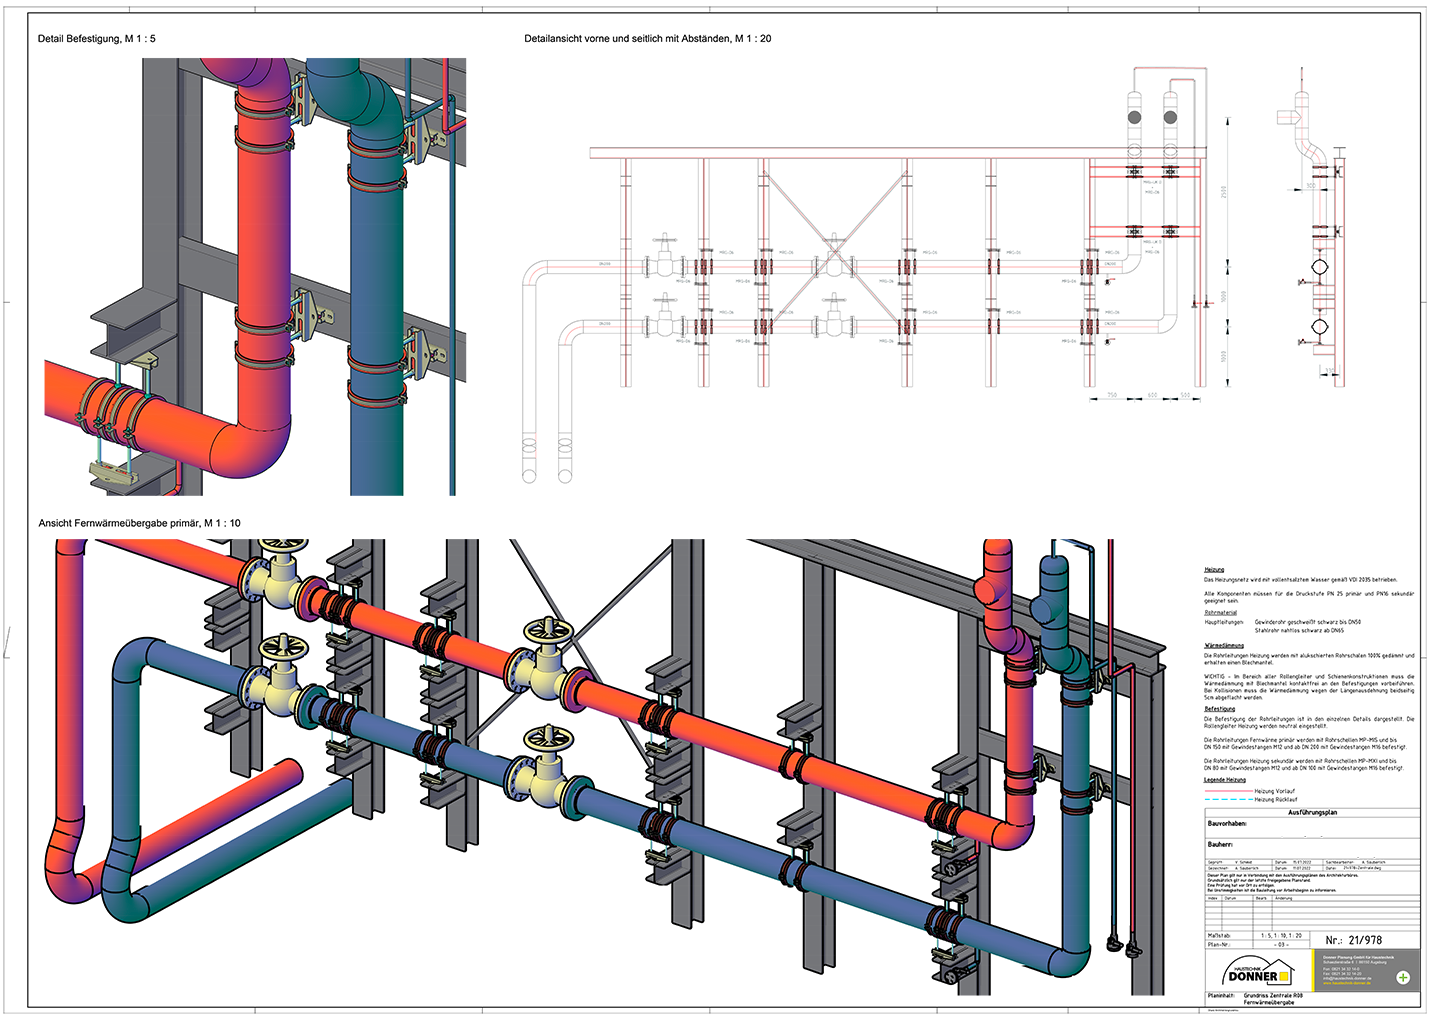Click the pink Heizung Vorlauf legend line

tap(1227, 791)
